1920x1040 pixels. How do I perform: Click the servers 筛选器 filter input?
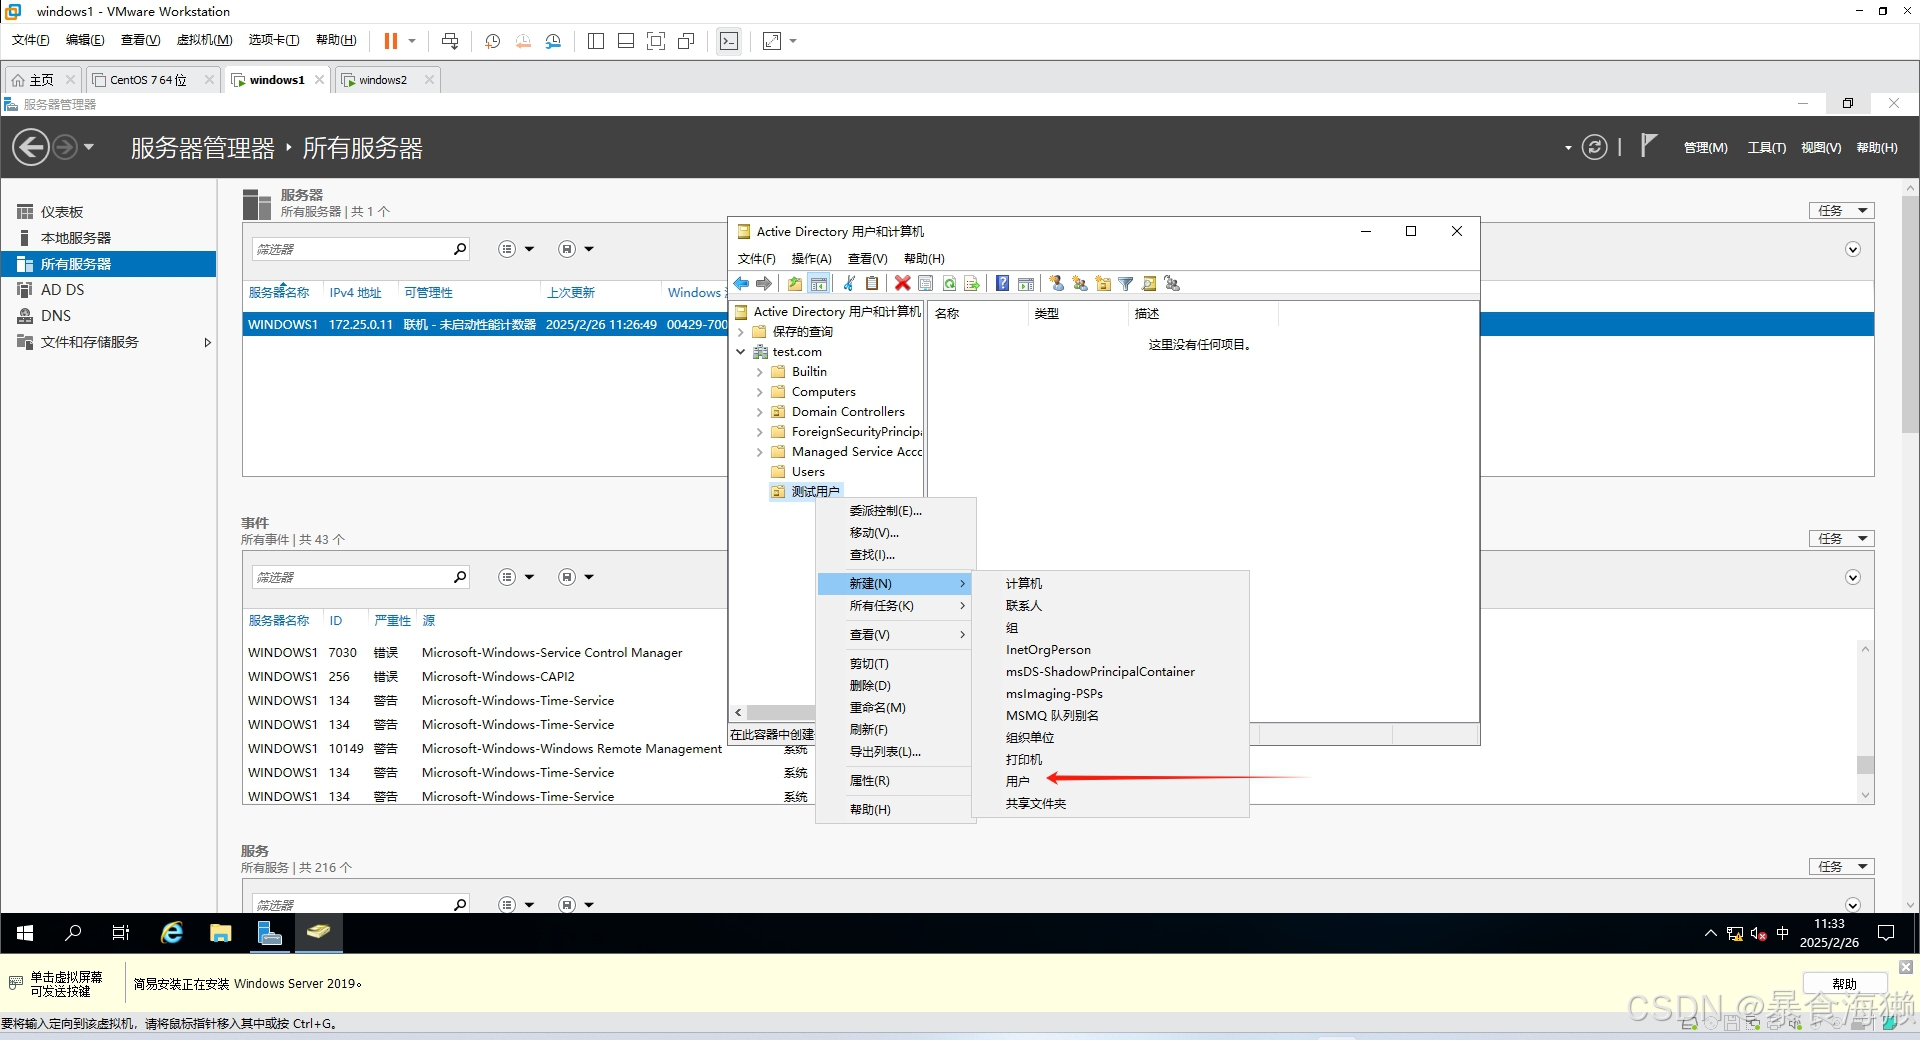tap(352, 249)
